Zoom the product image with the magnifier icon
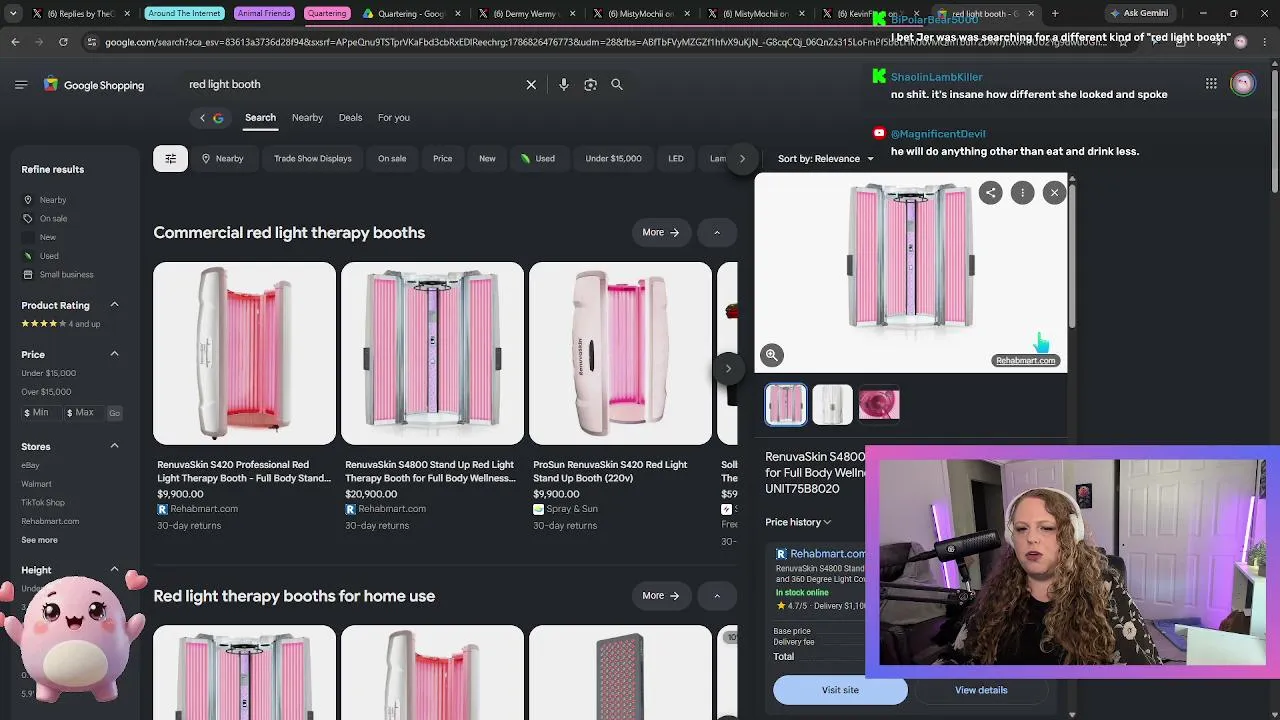 772,355
